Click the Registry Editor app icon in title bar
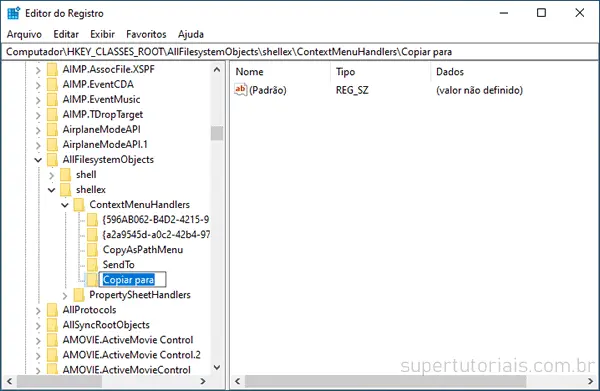 tap(13, 13)
